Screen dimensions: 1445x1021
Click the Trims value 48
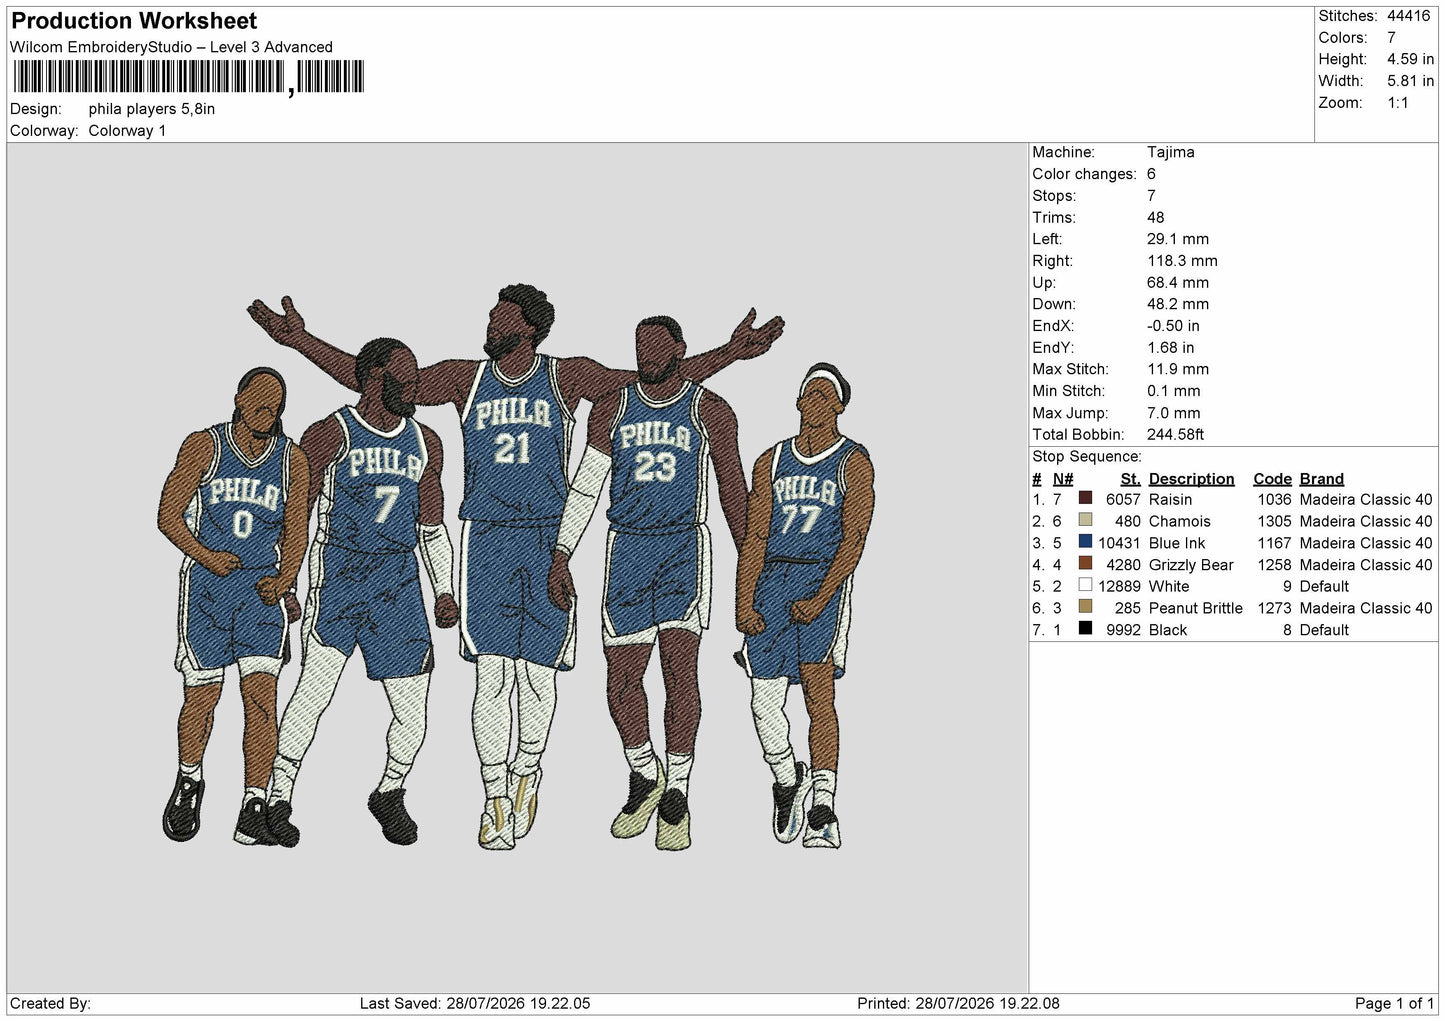(x=1156, y=218)
